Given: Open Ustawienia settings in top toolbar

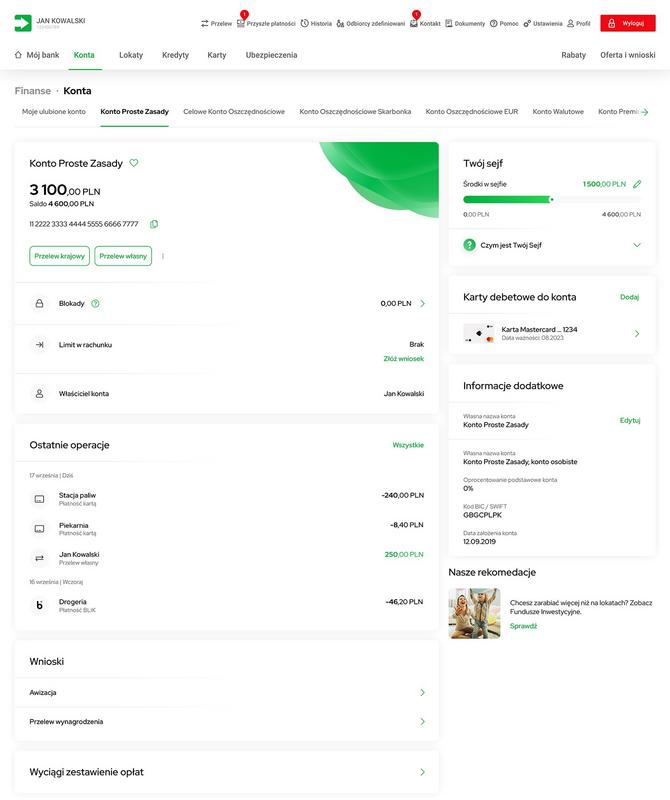Looking at the screenshot, I should coord(543,23).
